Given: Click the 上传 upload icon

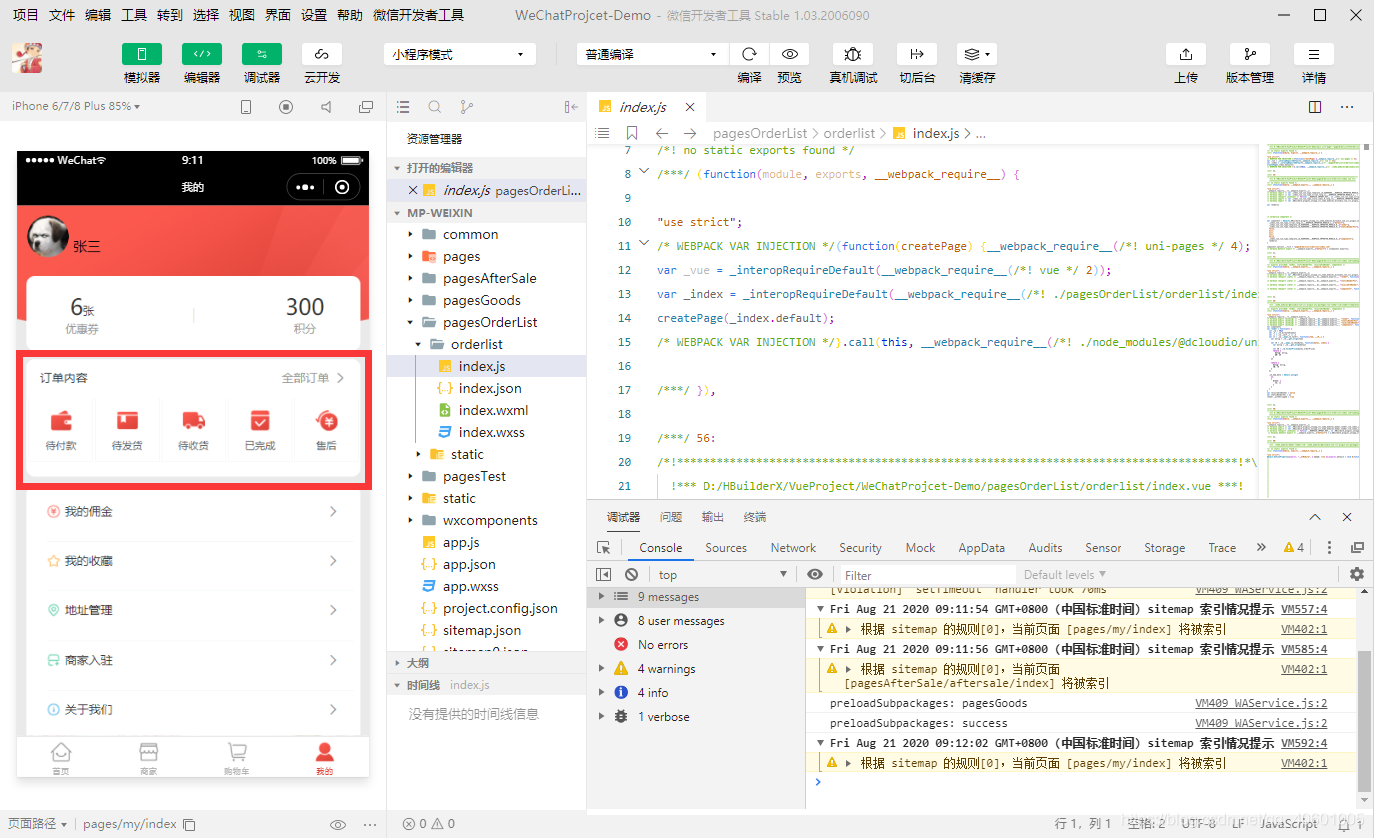Looking at the screenshot, I should (x=1185, y=54).
